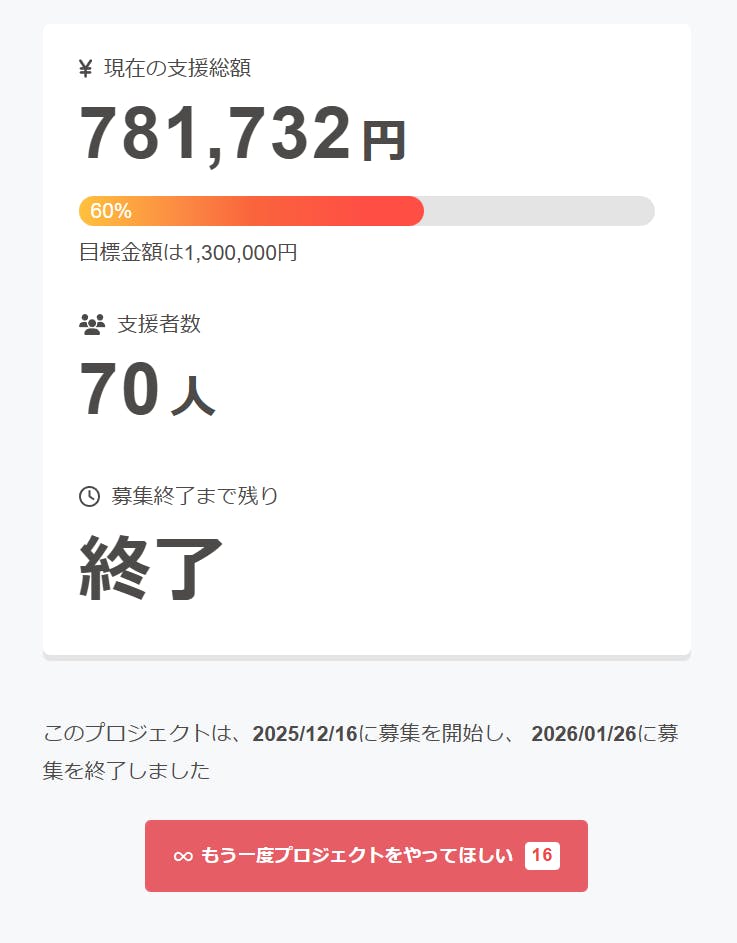The image size is (737, 943).
Task: Click the yen icon beside 現在の支援総額
Action: (x=85, y=69)
